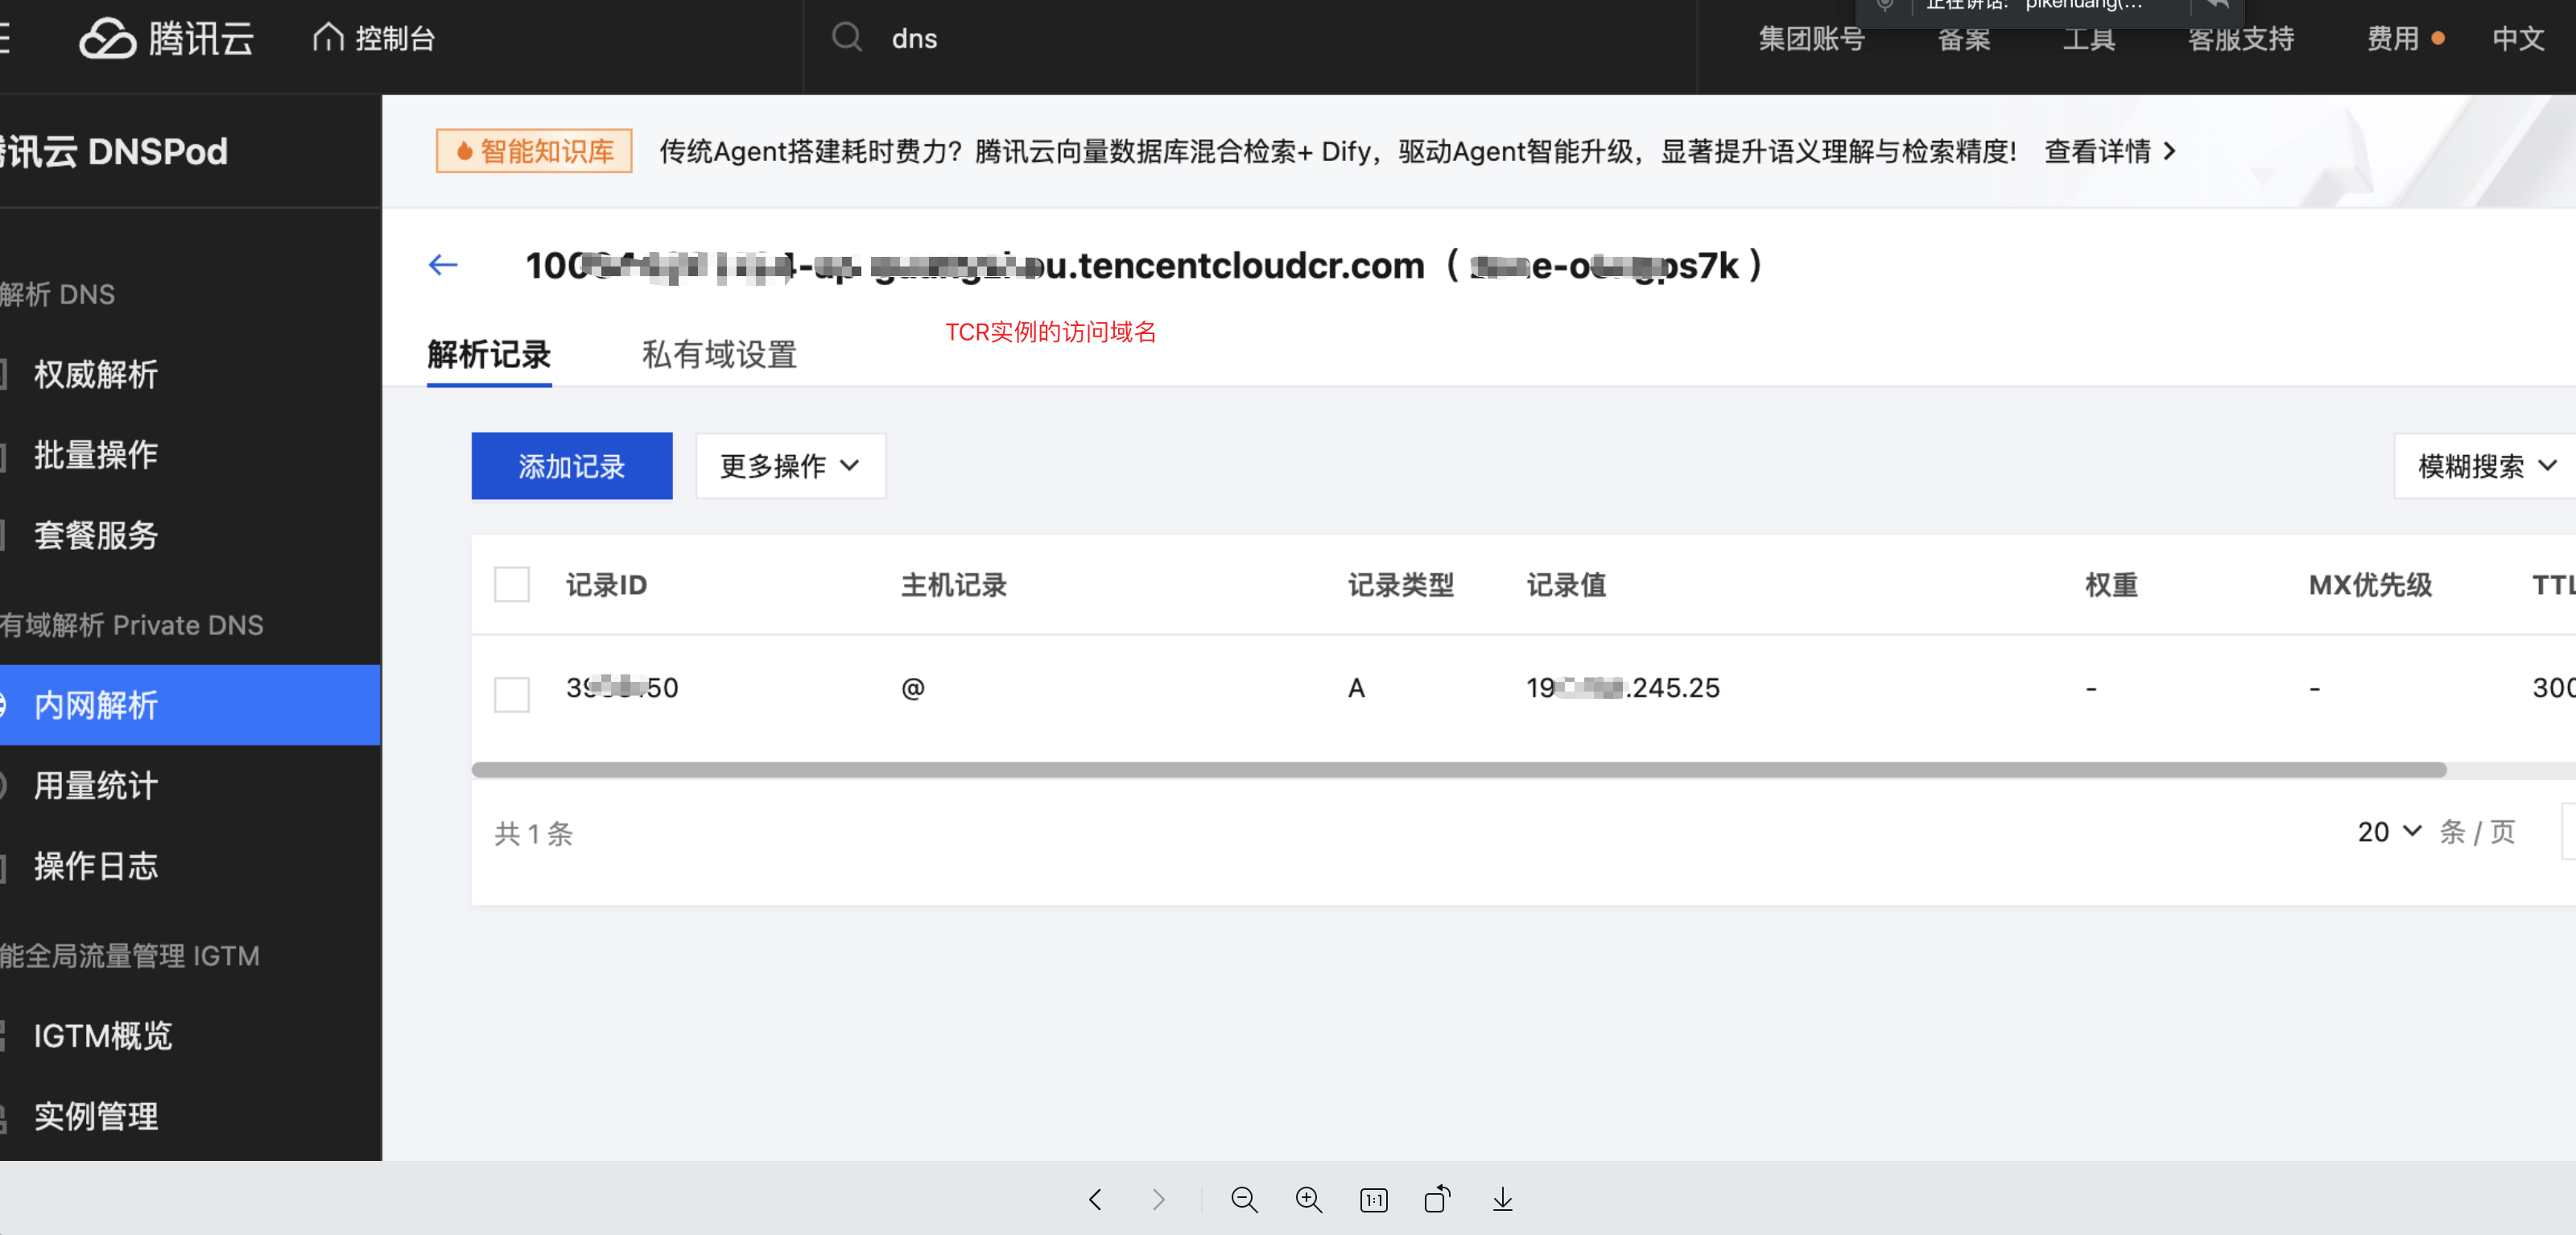
Task: Go to next image in viewer toolbar
Action: [x=1159, y=1199]
